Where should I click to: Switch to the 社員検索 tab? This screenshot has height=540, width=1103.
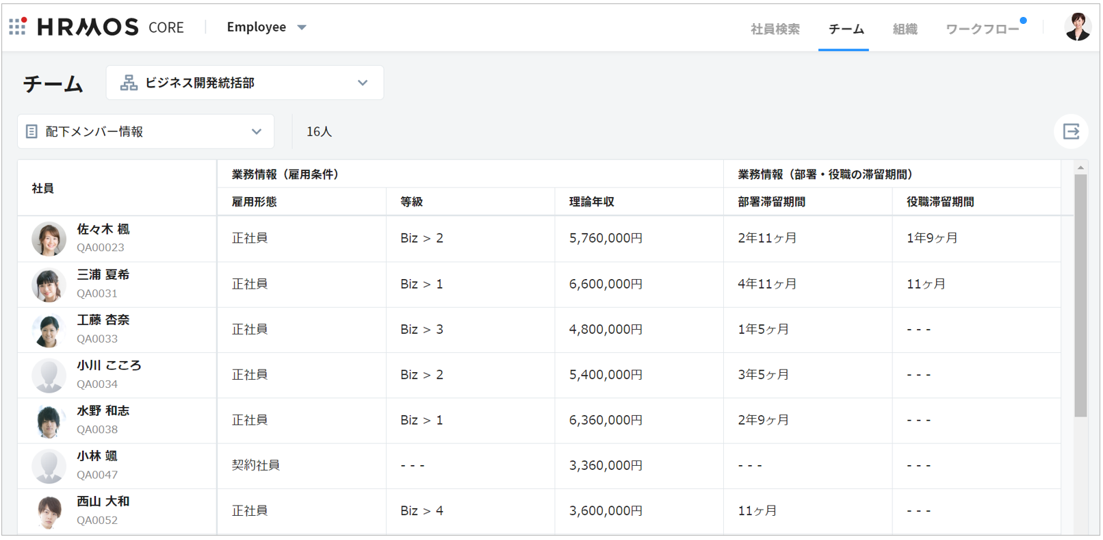(x=775, y=29)
